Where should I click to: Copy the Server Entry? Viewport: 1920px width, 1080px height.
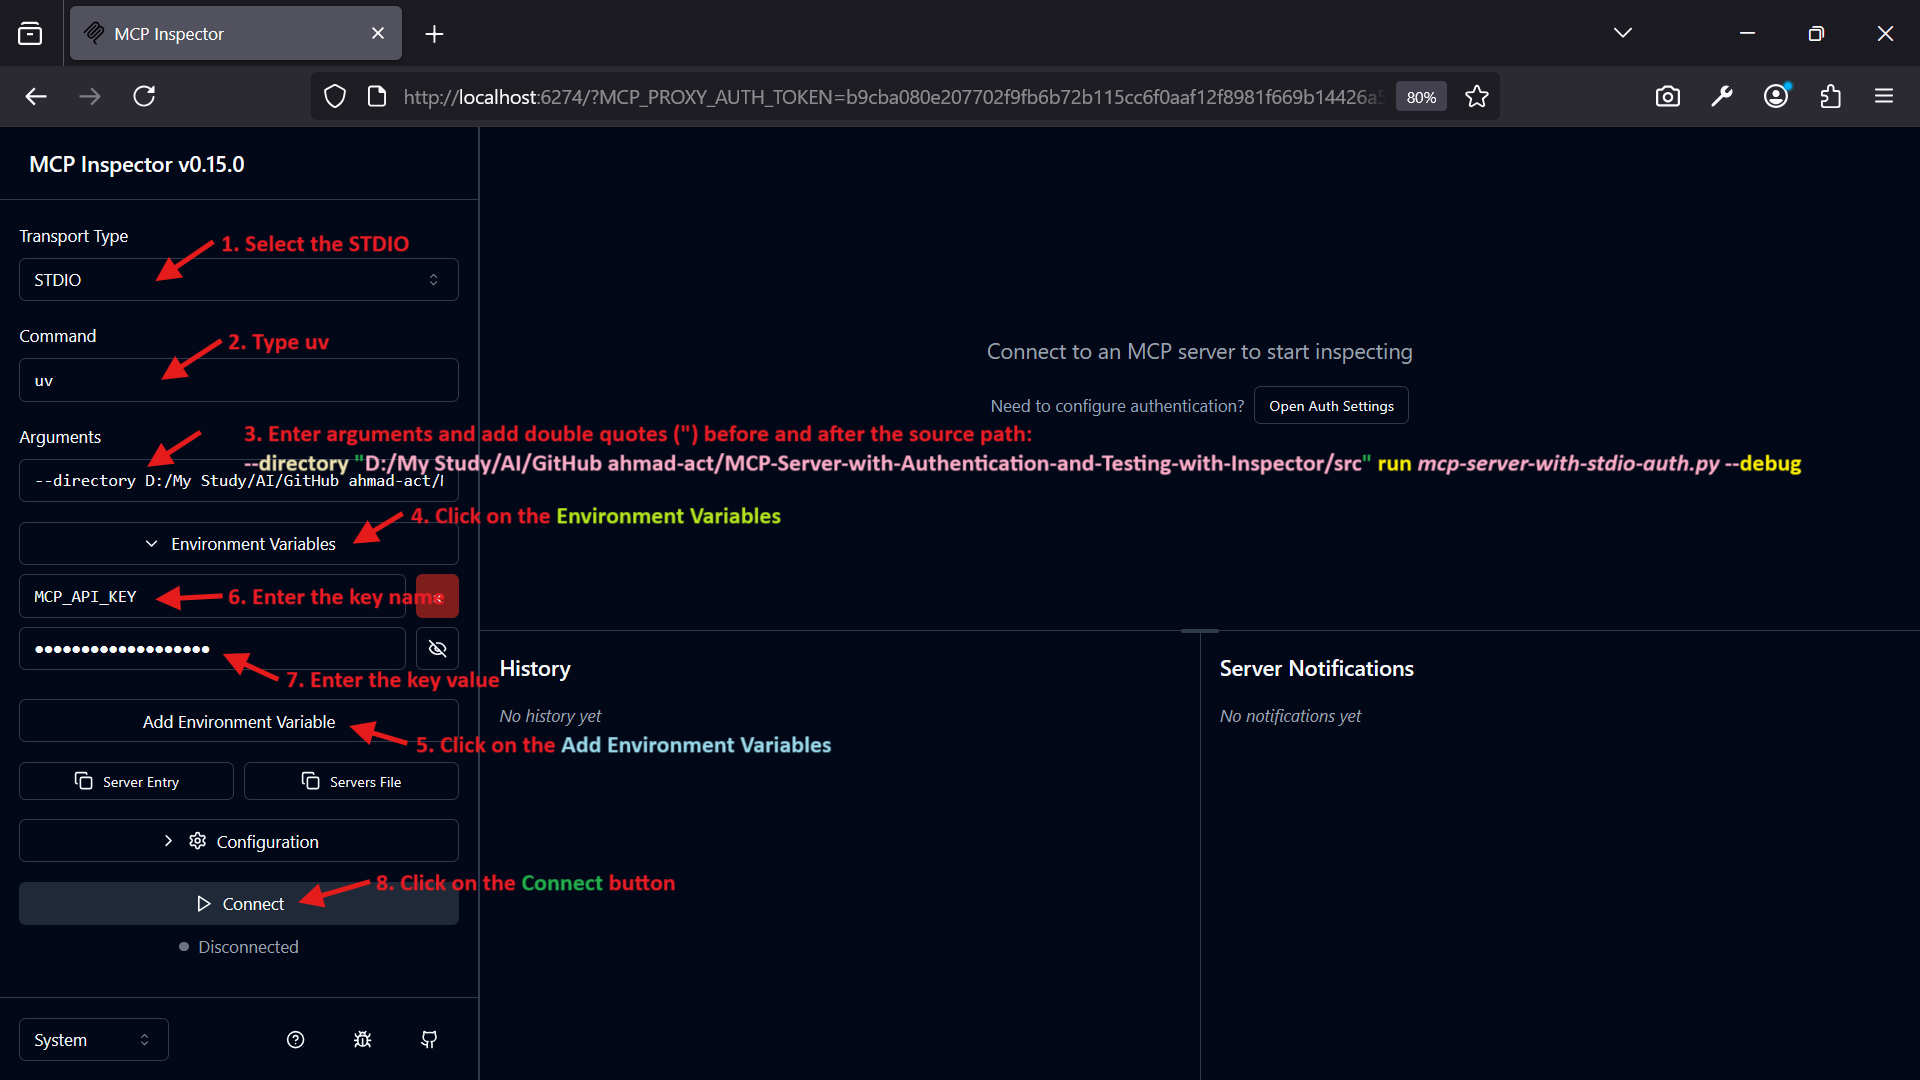coord(126,782)
